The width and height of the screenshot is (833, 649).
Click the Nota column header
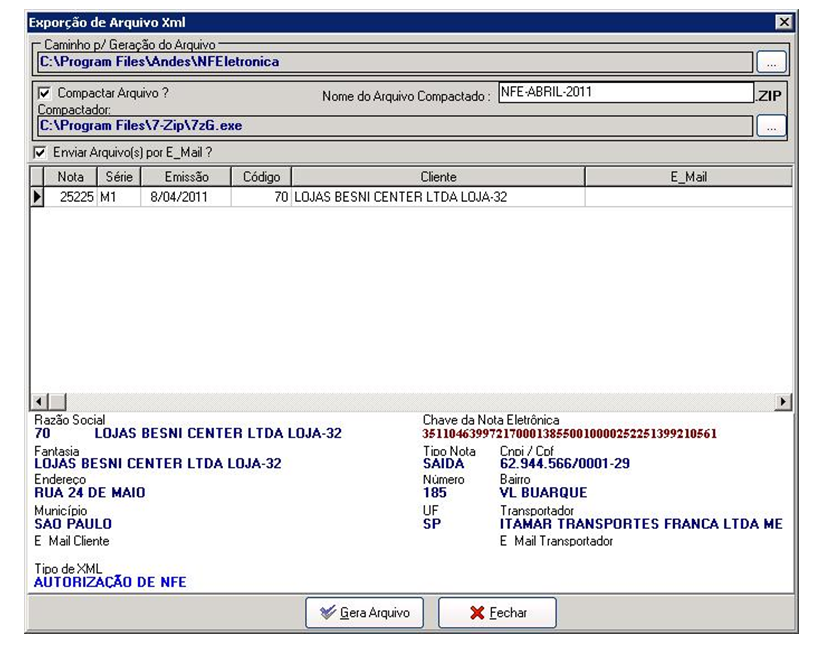pyautogui.click(x=71, y=177)
